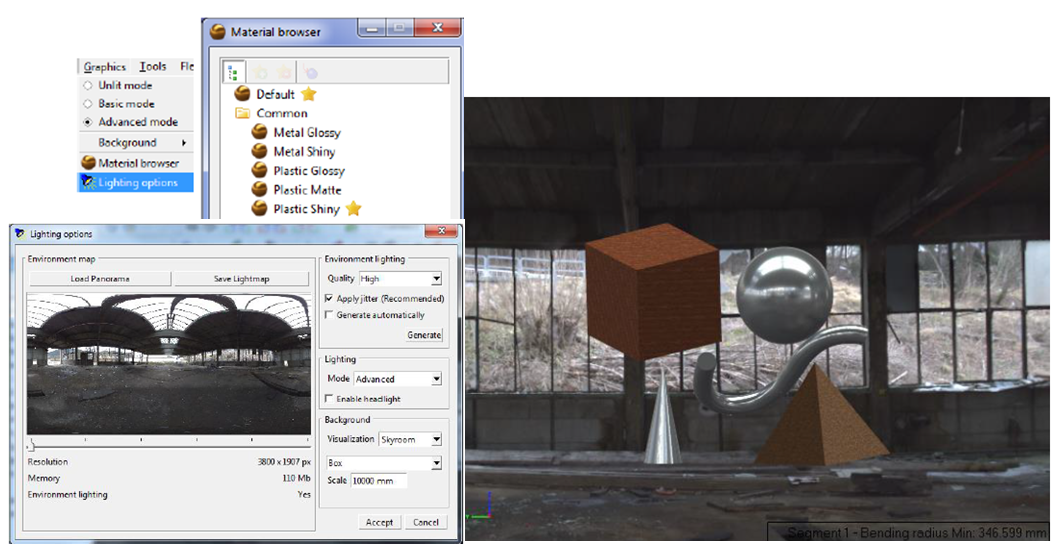Screen dimensions: 1061x548
Task: Enable headlight checkbox in Lighting section
Action: (x=329, y=398)
